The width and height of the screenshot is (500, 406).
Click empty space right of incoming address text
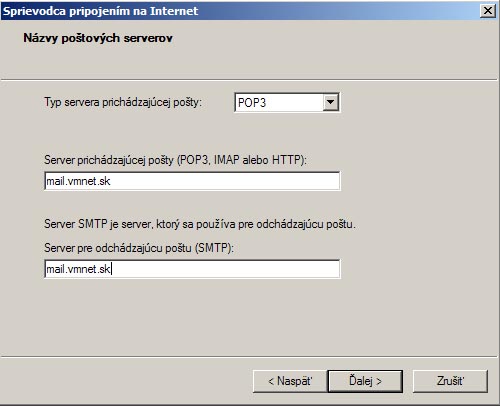click(225, 181)
